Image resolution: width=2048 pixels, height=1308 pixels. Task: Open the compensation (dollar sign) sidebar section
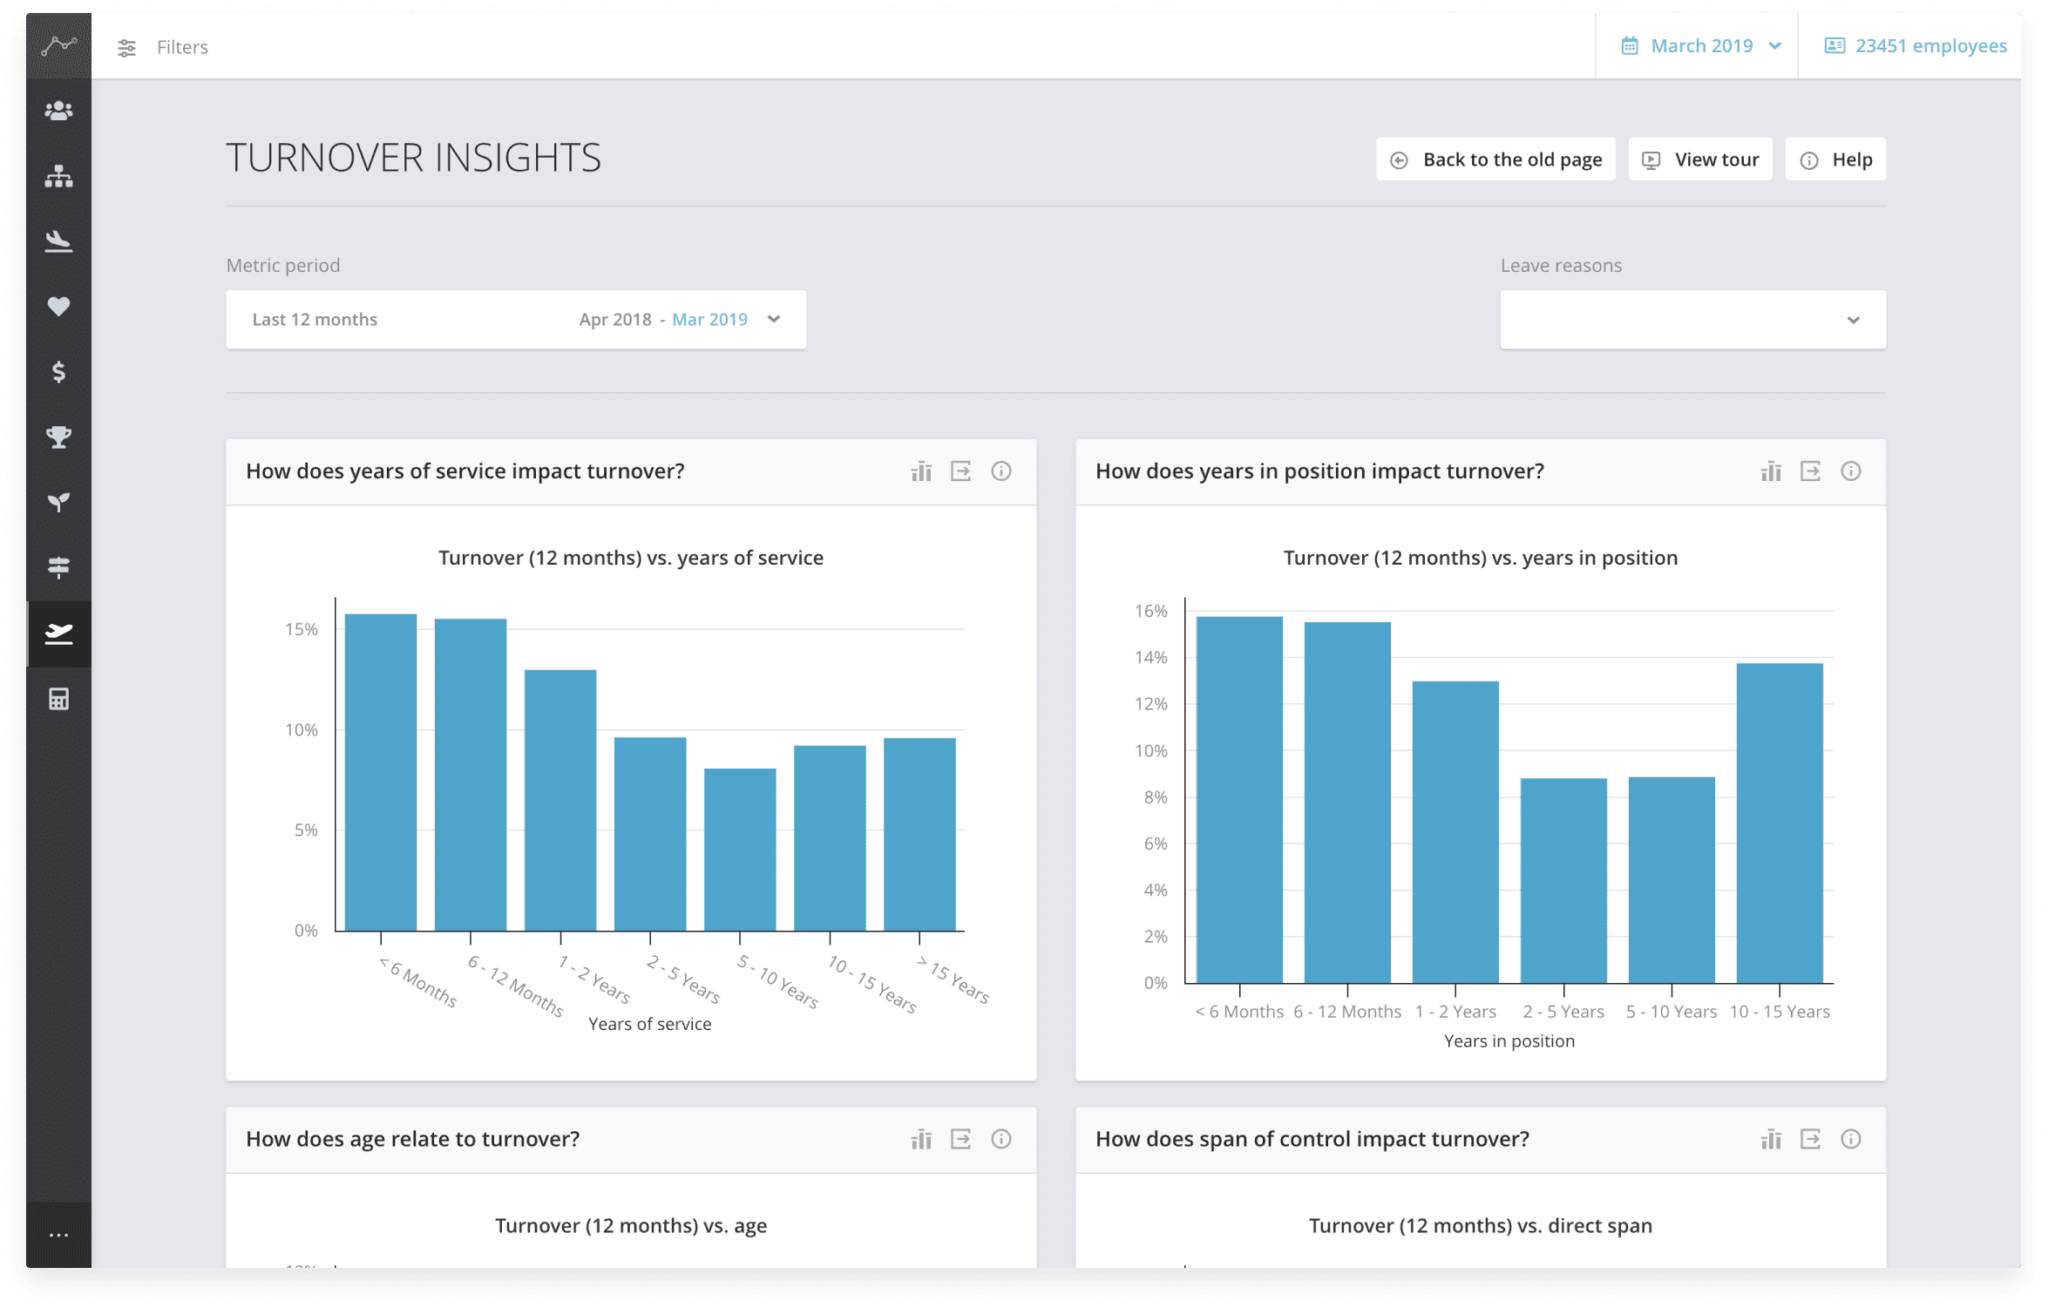[x=58, y=372]
